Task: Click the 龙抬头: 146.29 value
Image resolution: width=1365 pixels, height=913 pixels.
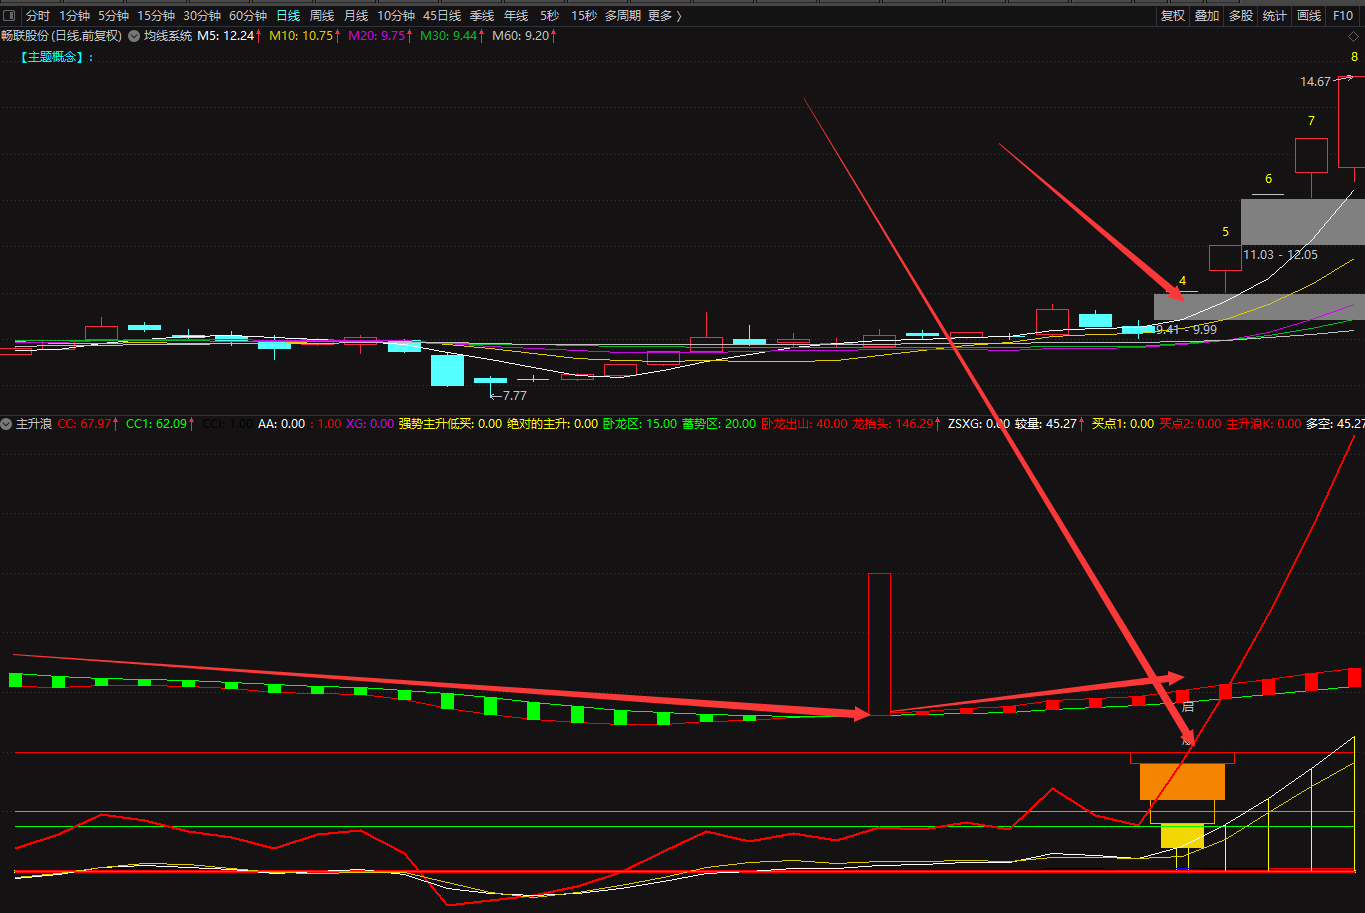Action: click(898, 424)
